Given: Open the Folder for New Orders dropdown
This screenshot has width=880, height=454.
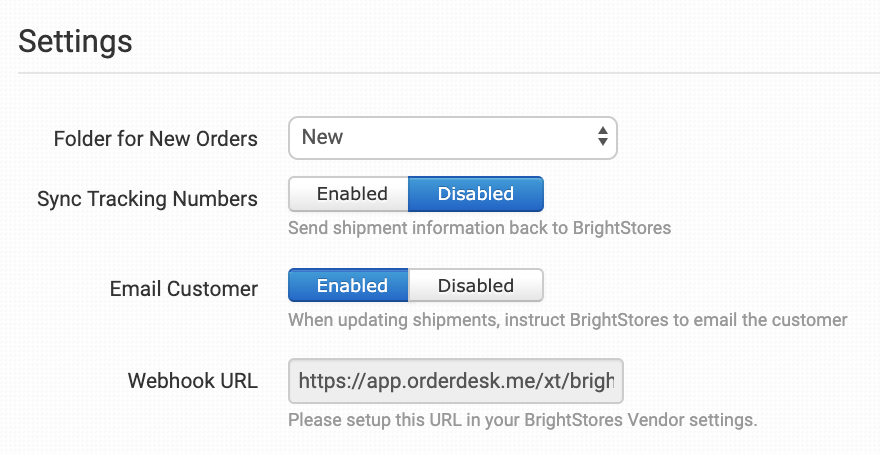Looking at the screenshot, I should 452,138.
